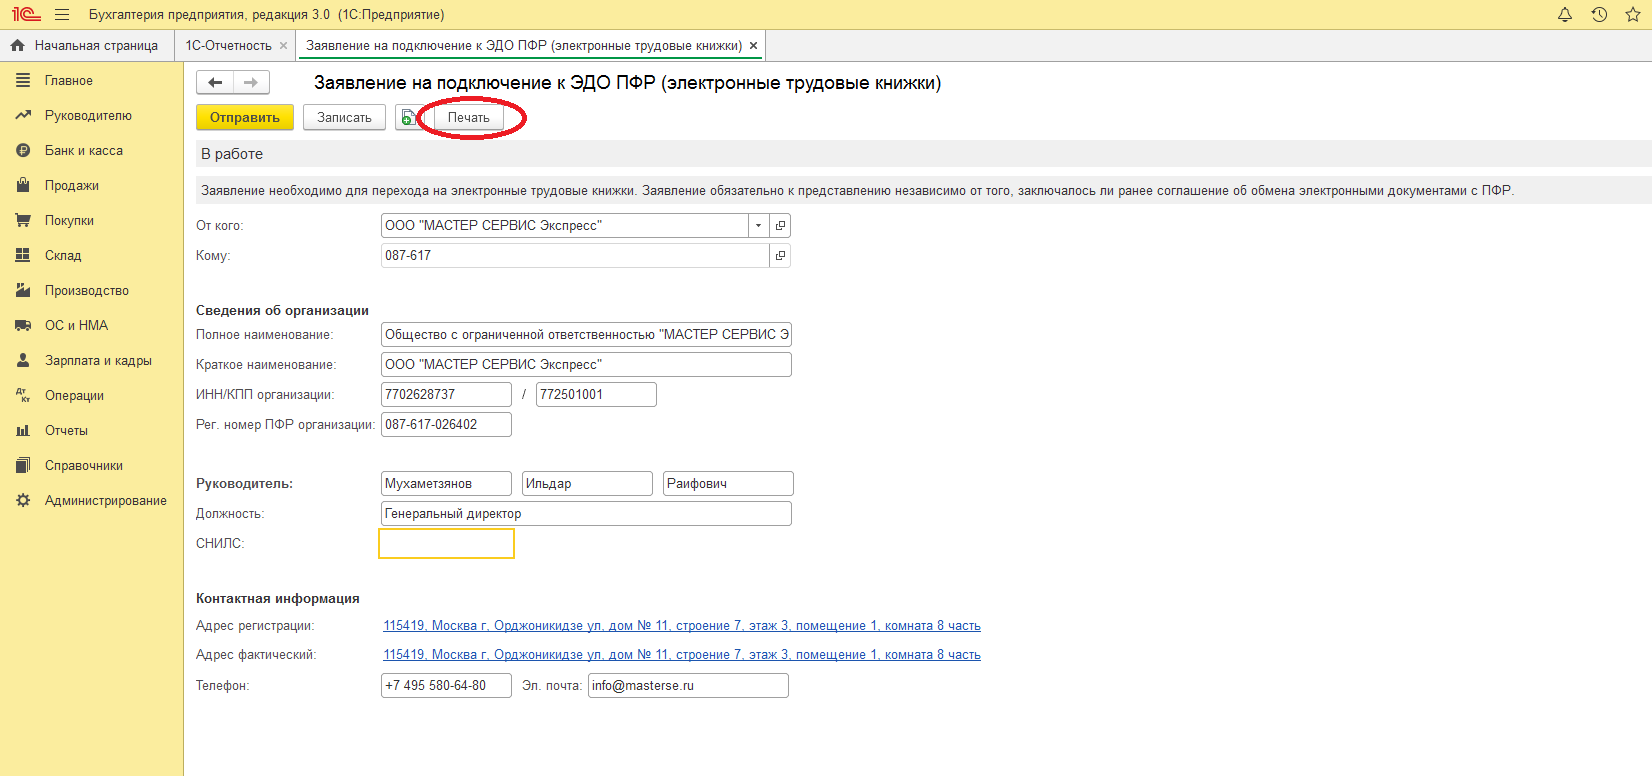Open the hamburger main menu icon
The image size is (1652, 776).
pos(62,15)
